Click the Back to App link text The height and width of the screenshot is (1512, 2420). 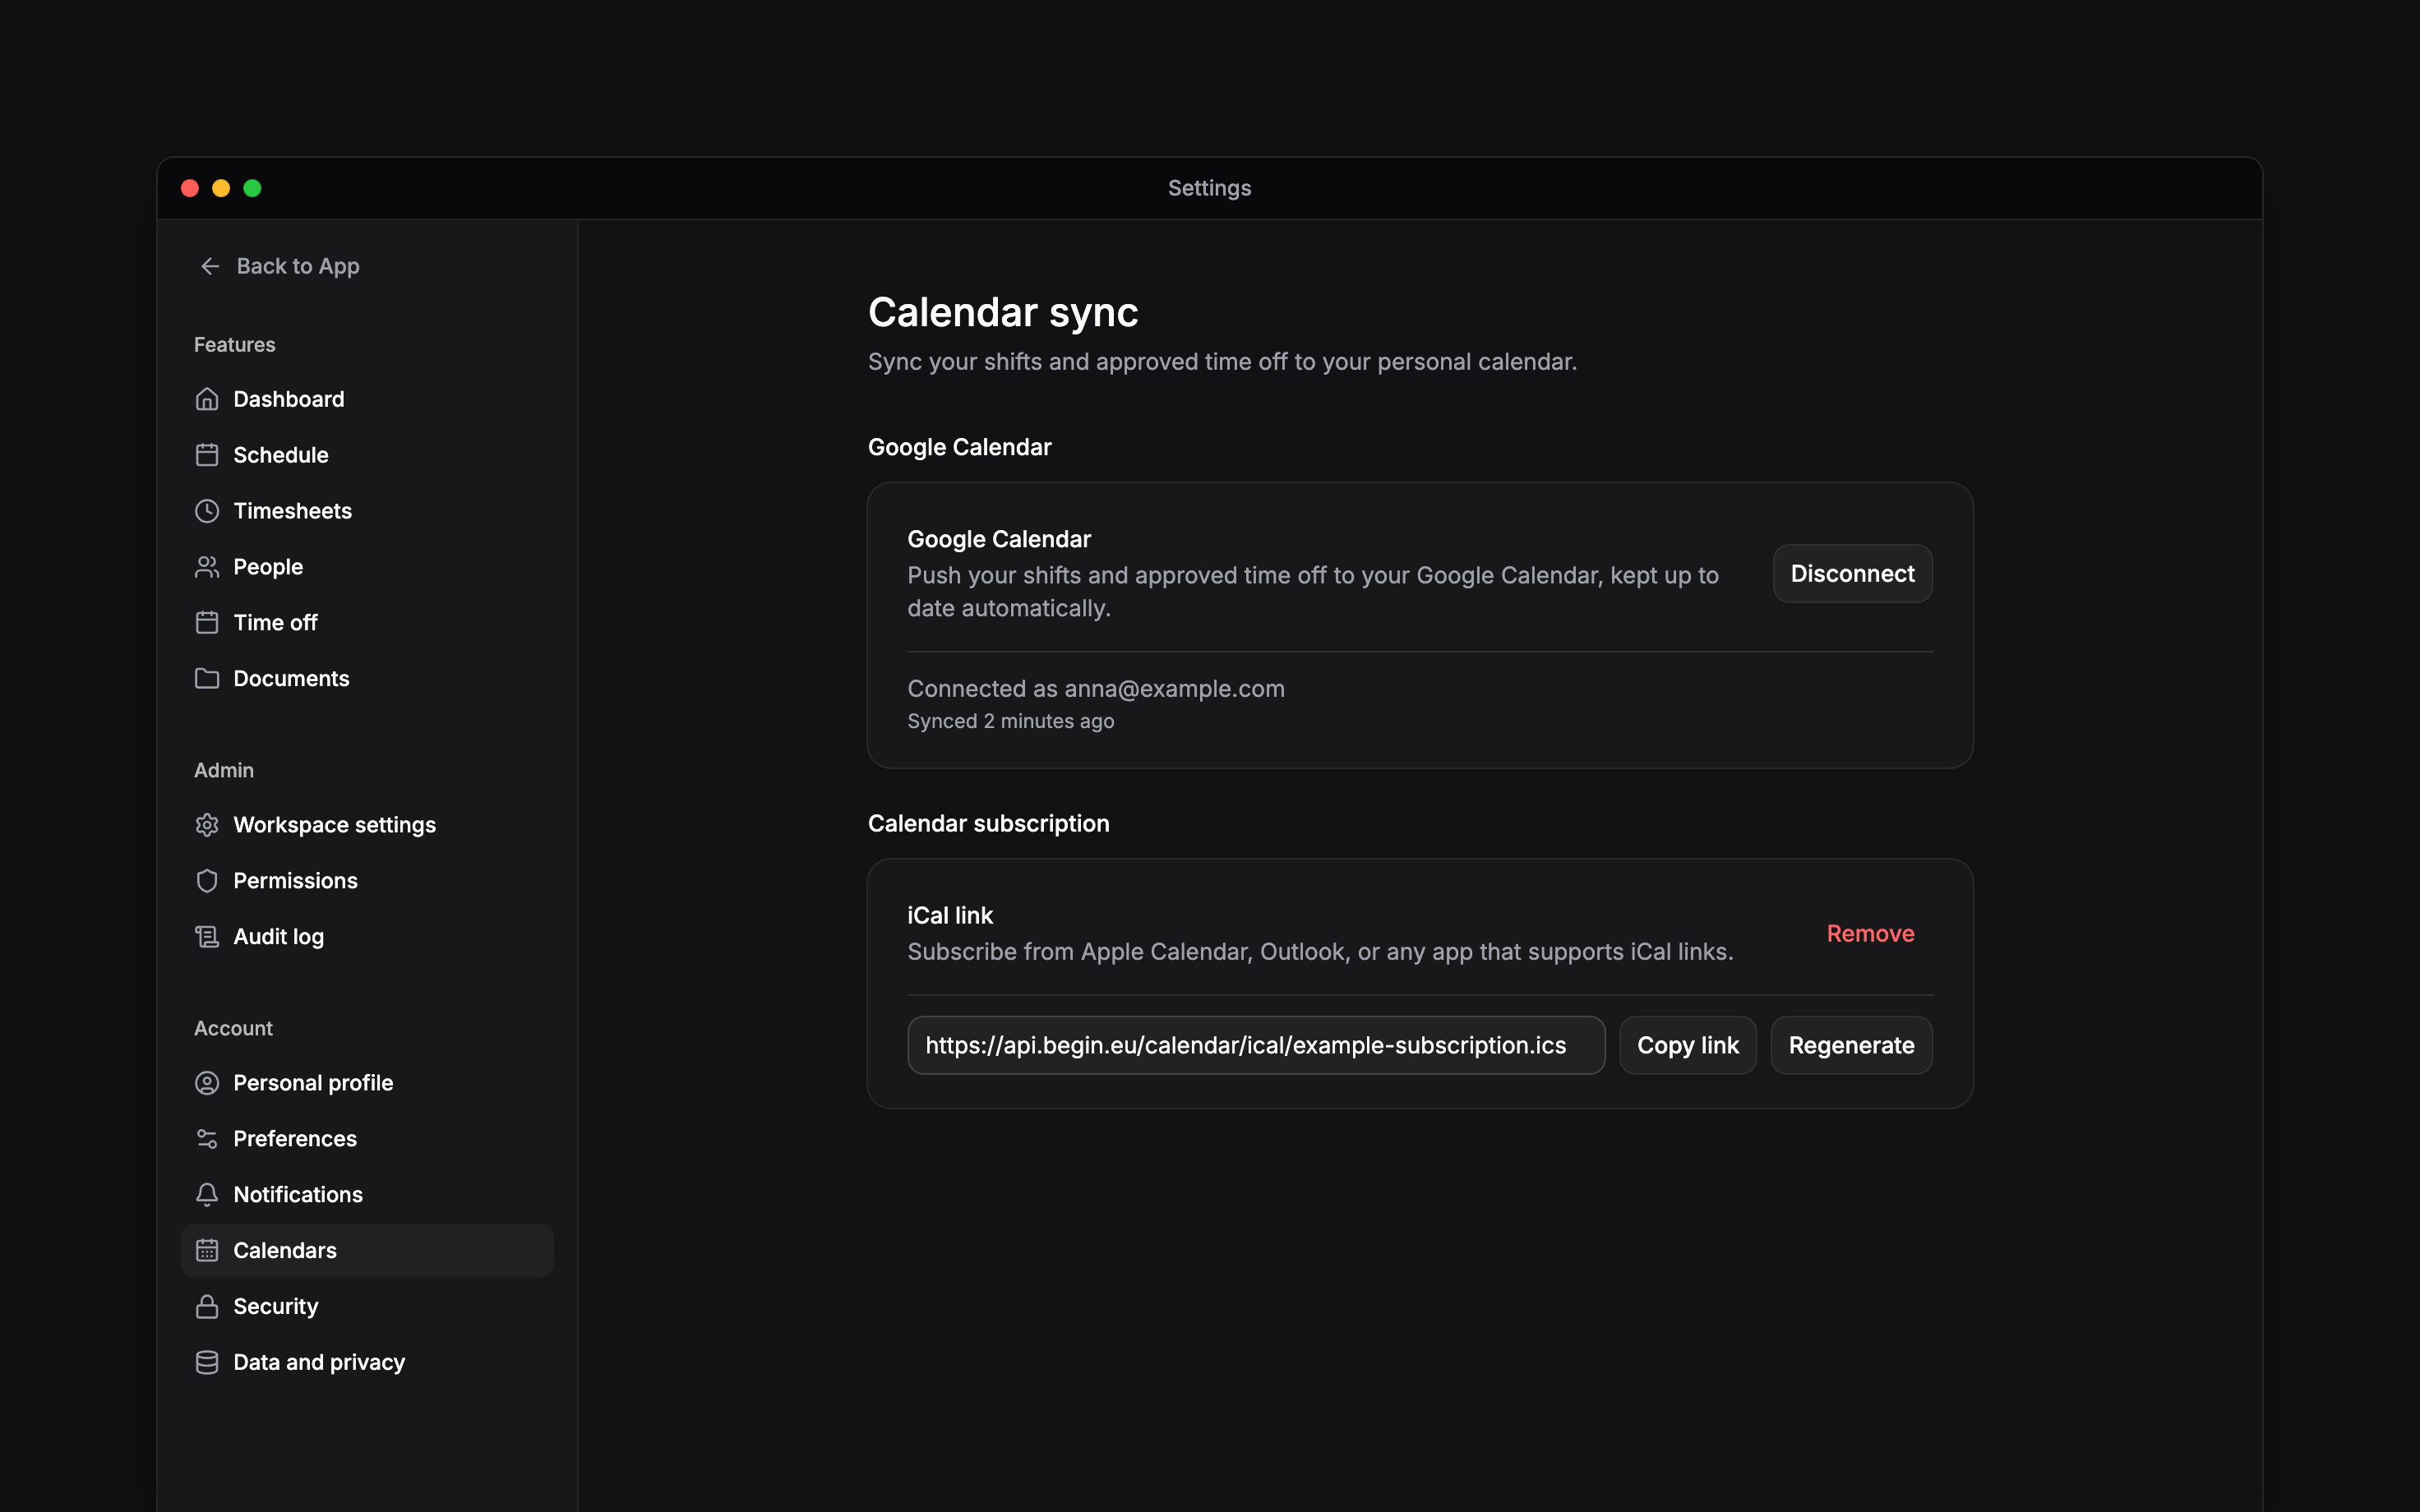pos(298,266)
